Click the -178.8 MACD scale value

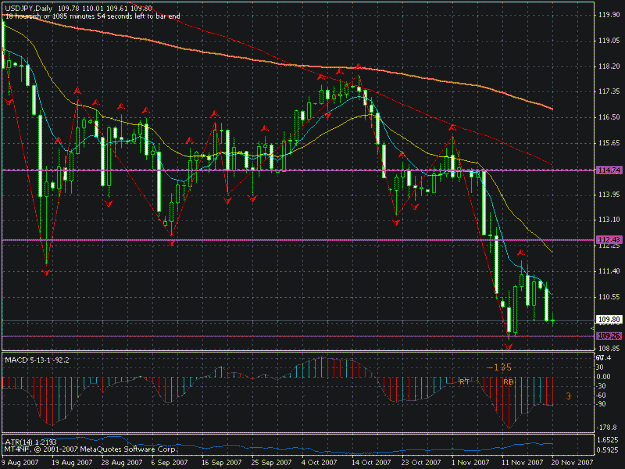[607, 427]
